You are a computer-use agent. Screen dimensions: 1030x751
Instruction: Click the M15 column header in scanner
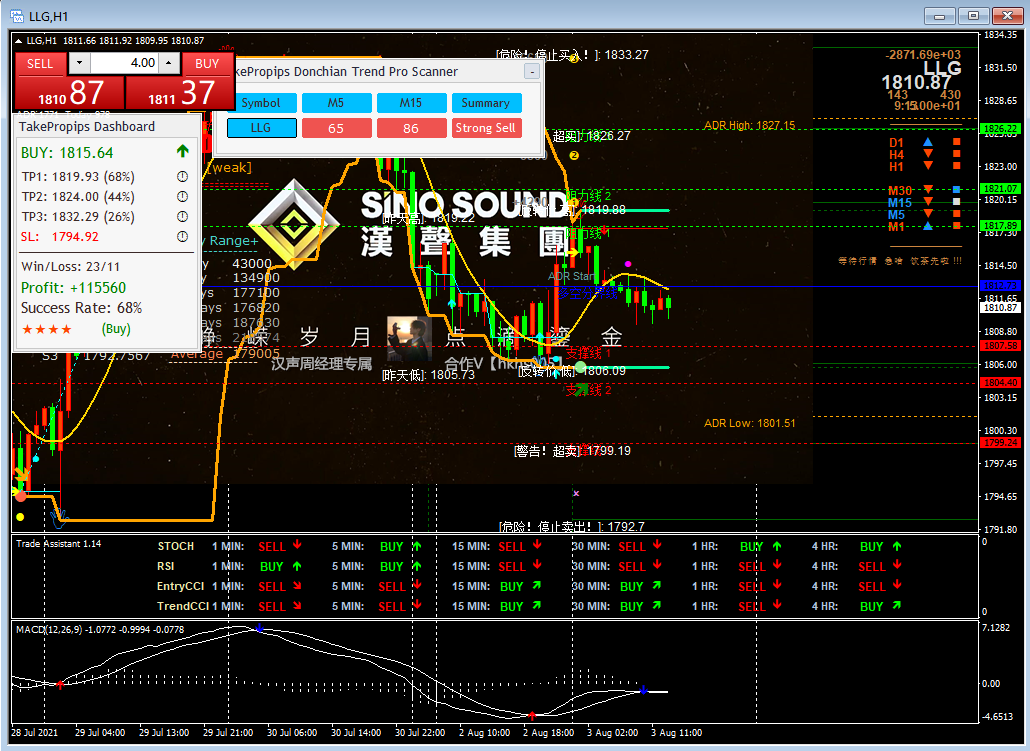[x=411, y=103]
